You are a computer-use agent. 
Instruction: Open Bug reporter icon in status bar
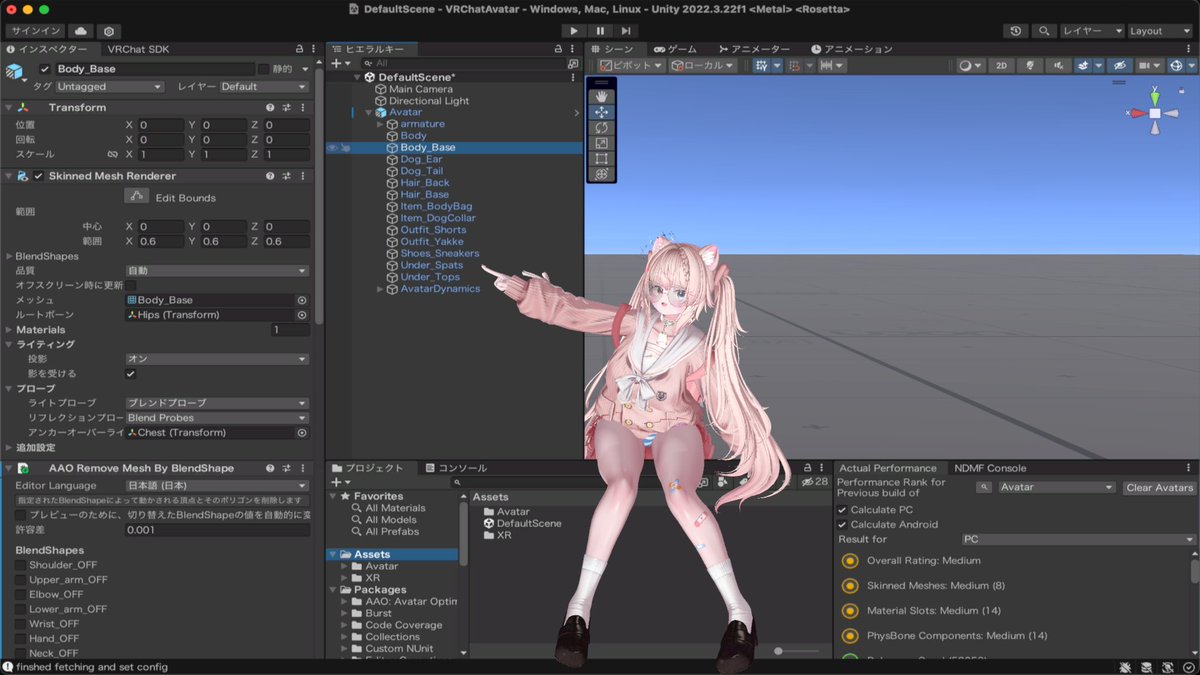(1127, 667)
